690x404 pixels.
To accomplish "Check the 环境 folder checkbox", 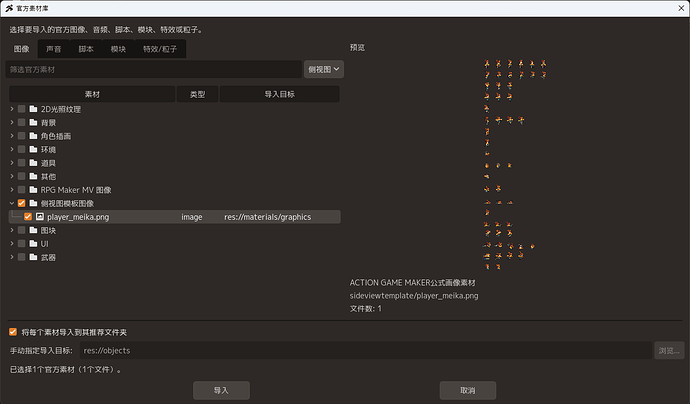I will [21, 149].
